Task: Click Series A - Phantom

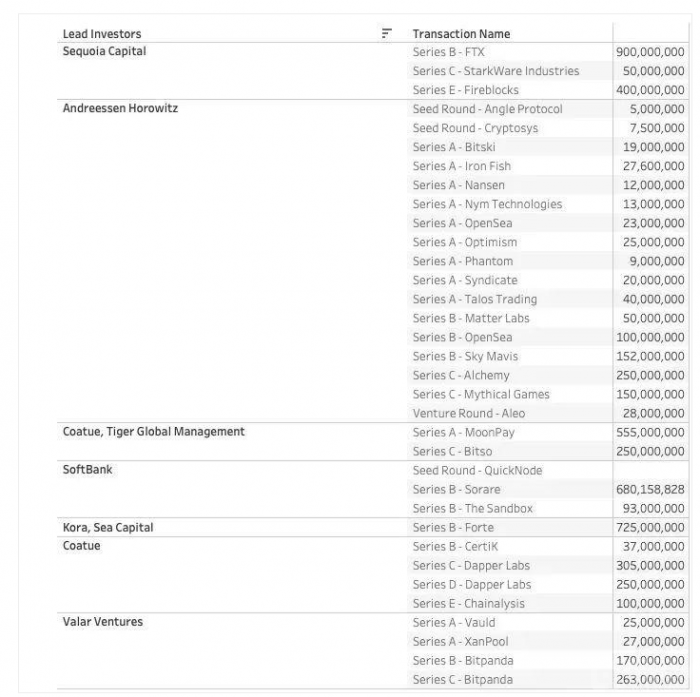Action: click(463, 261)
